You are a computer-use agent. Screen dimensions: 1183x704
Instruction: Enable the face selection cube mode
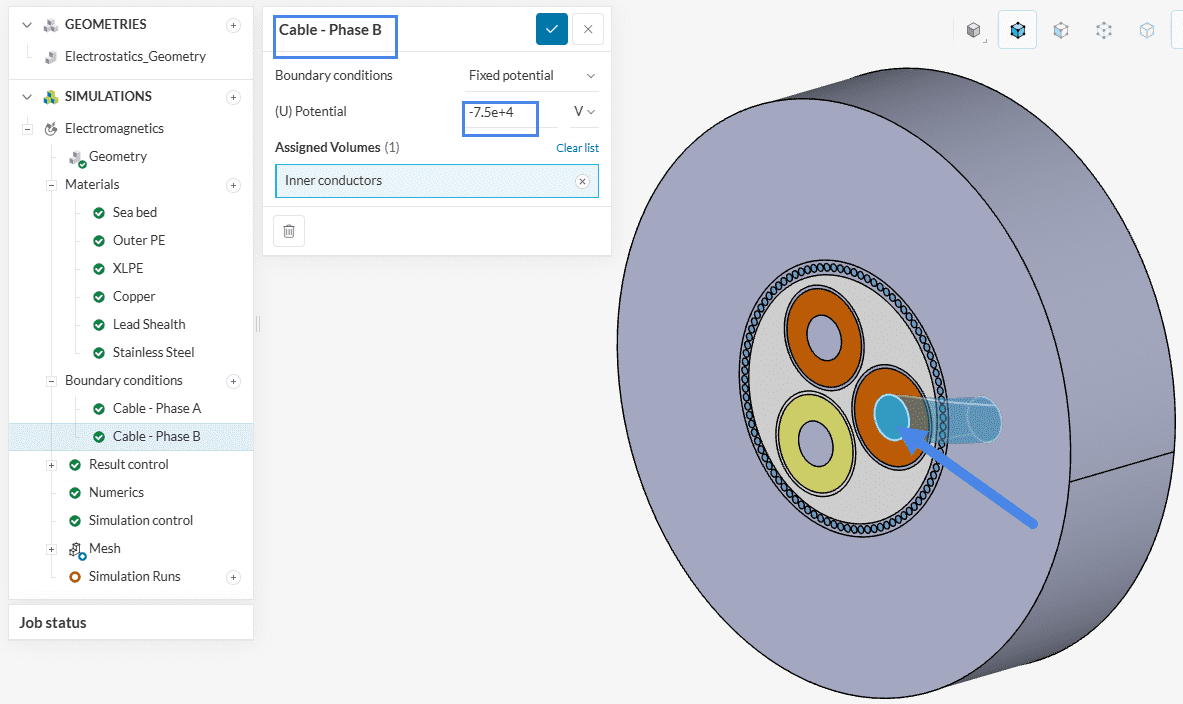pyautogui.click(x=1060, y=30)
